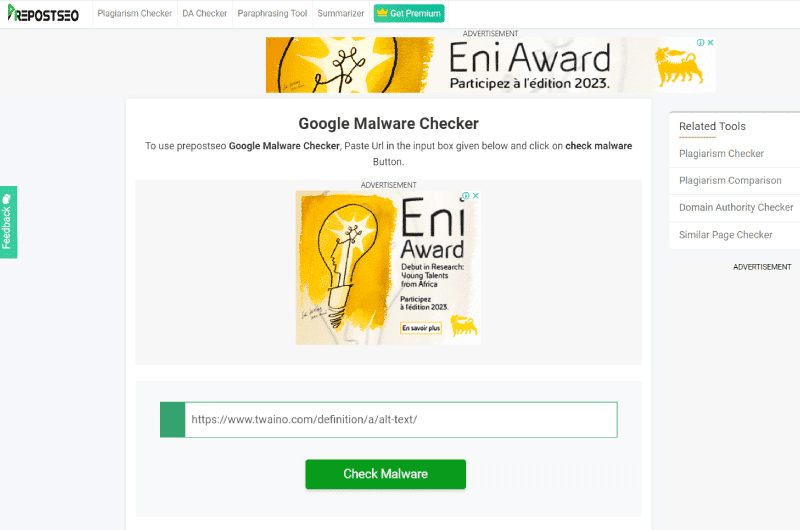Screen dimensions: 800x530
Task: Open Plagiarism Checker under Related Tools
Action: tap(721, 154)
